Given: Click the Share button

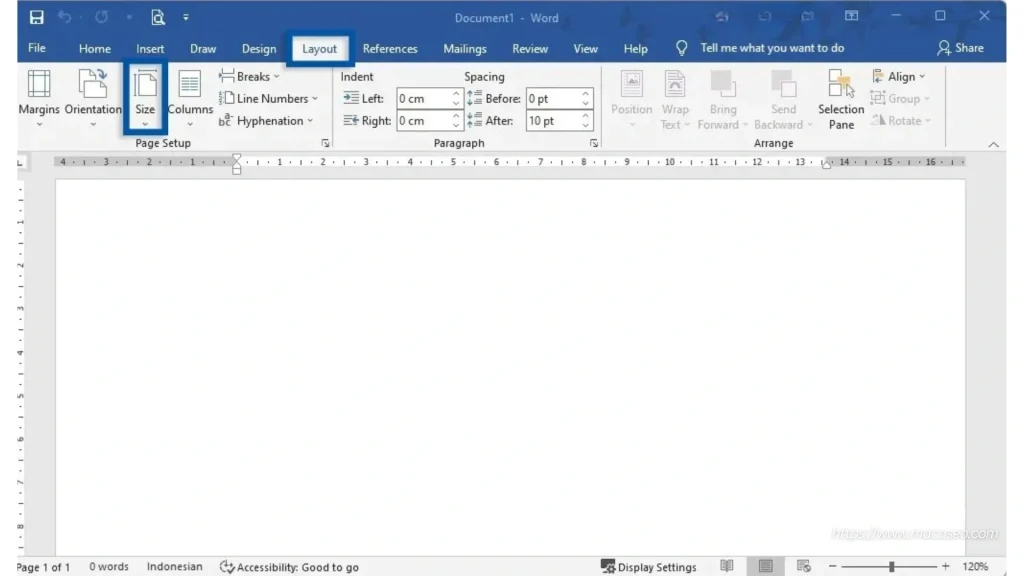Looking at the screenshot, I should pos(960,48).
